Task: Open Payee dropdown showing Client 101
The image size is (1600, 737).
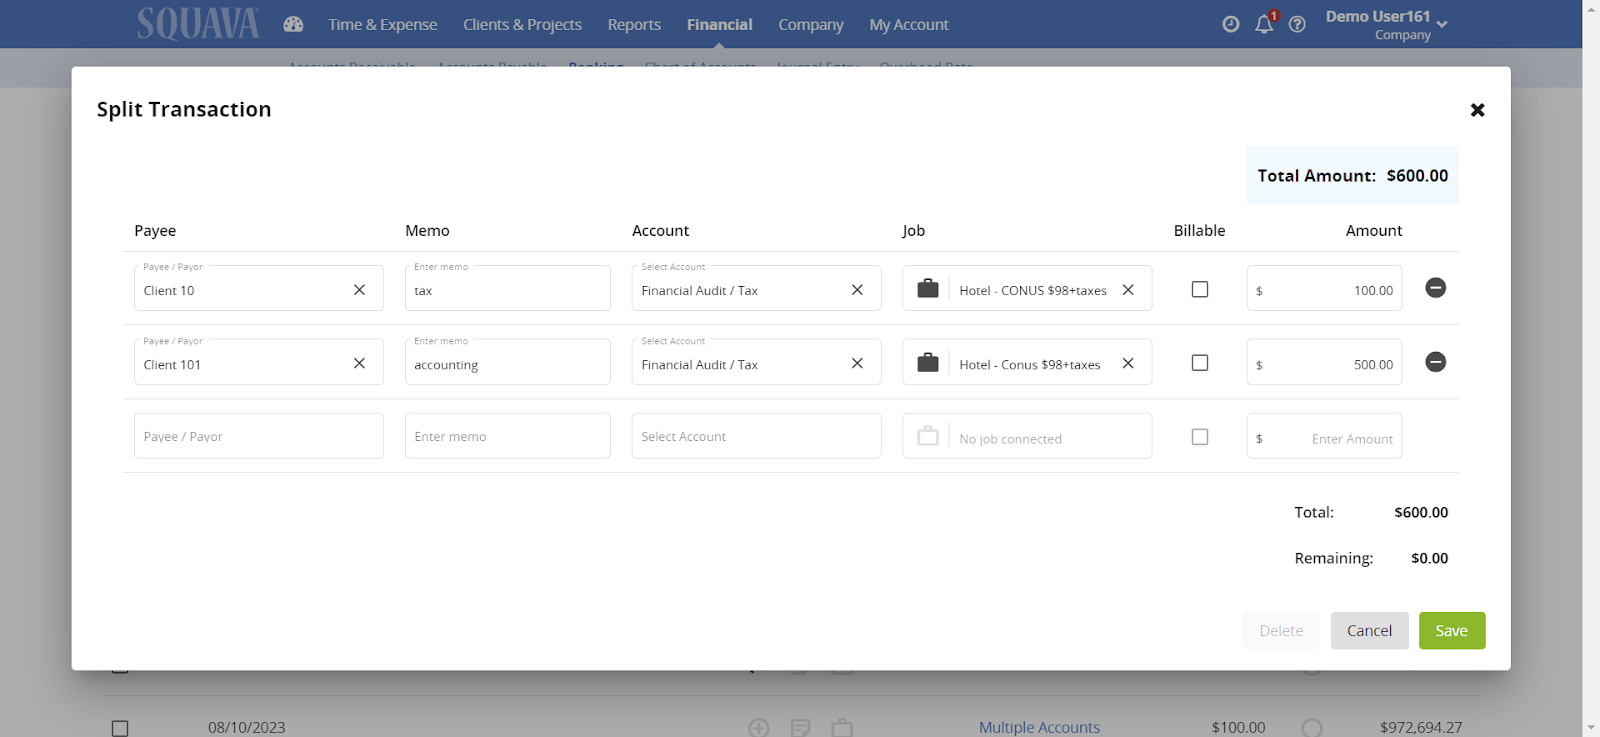Action: pos(259,362)
